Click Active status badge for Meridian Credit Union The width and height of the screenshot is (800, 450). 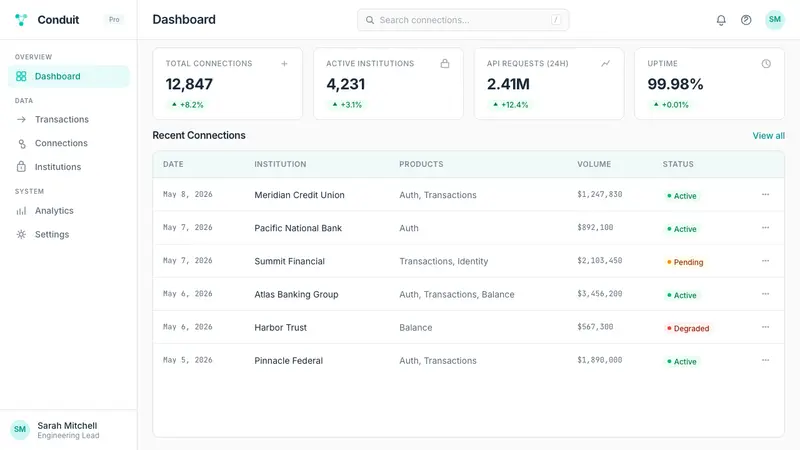682,196
